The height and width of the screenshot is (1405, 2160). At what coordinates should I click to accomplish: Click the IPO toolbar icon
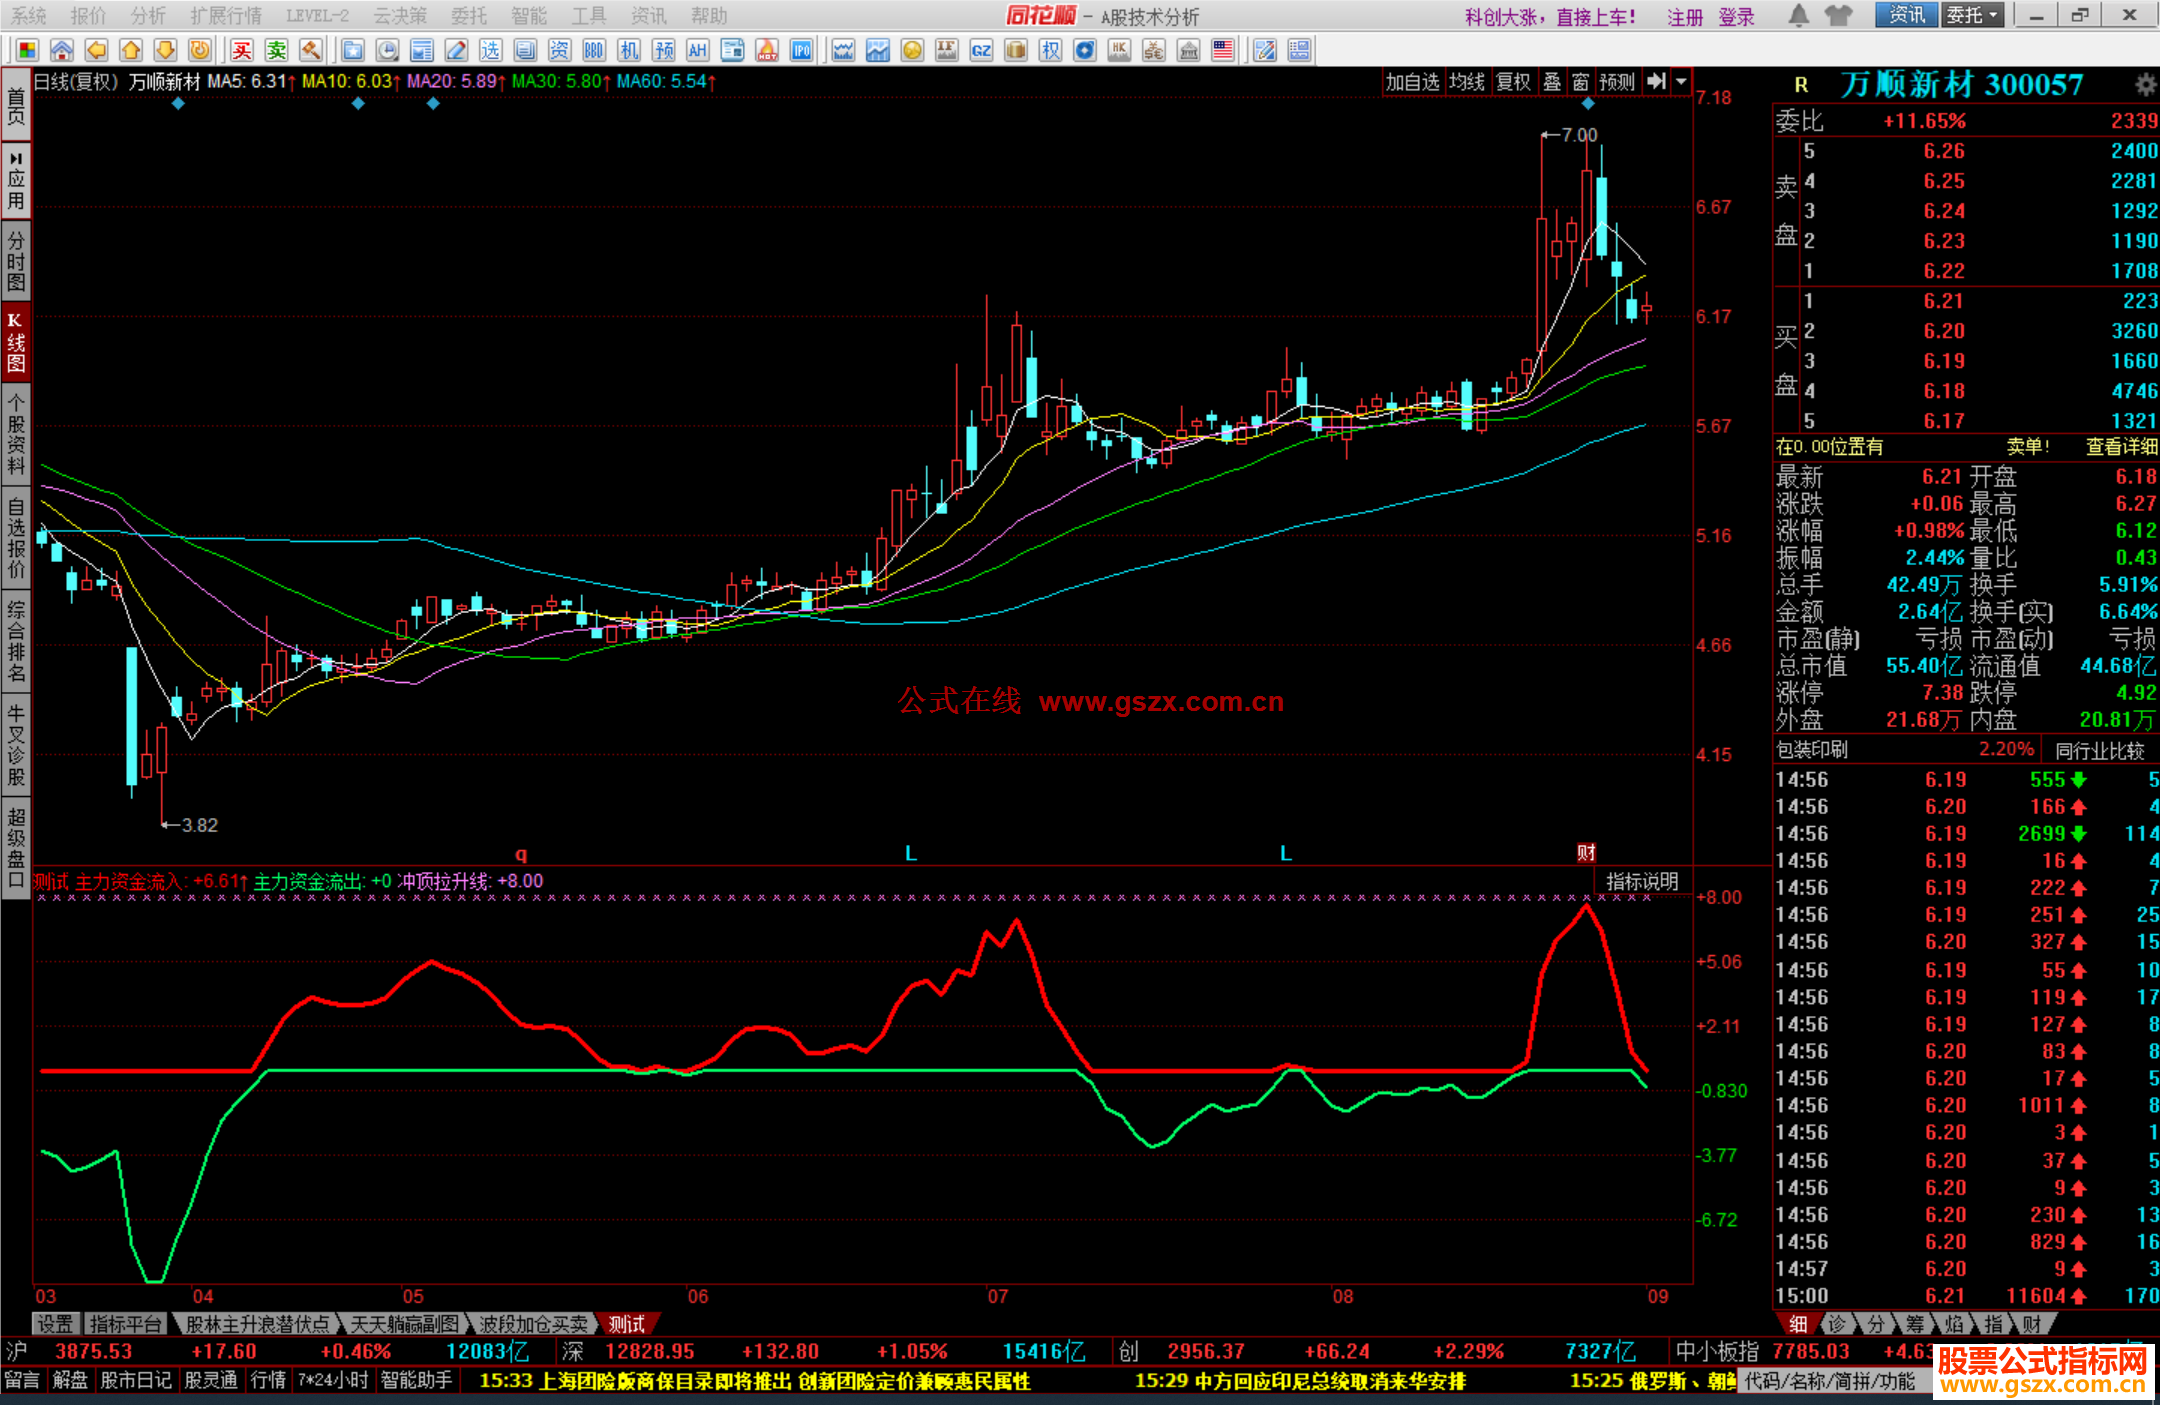click(801, 50)
